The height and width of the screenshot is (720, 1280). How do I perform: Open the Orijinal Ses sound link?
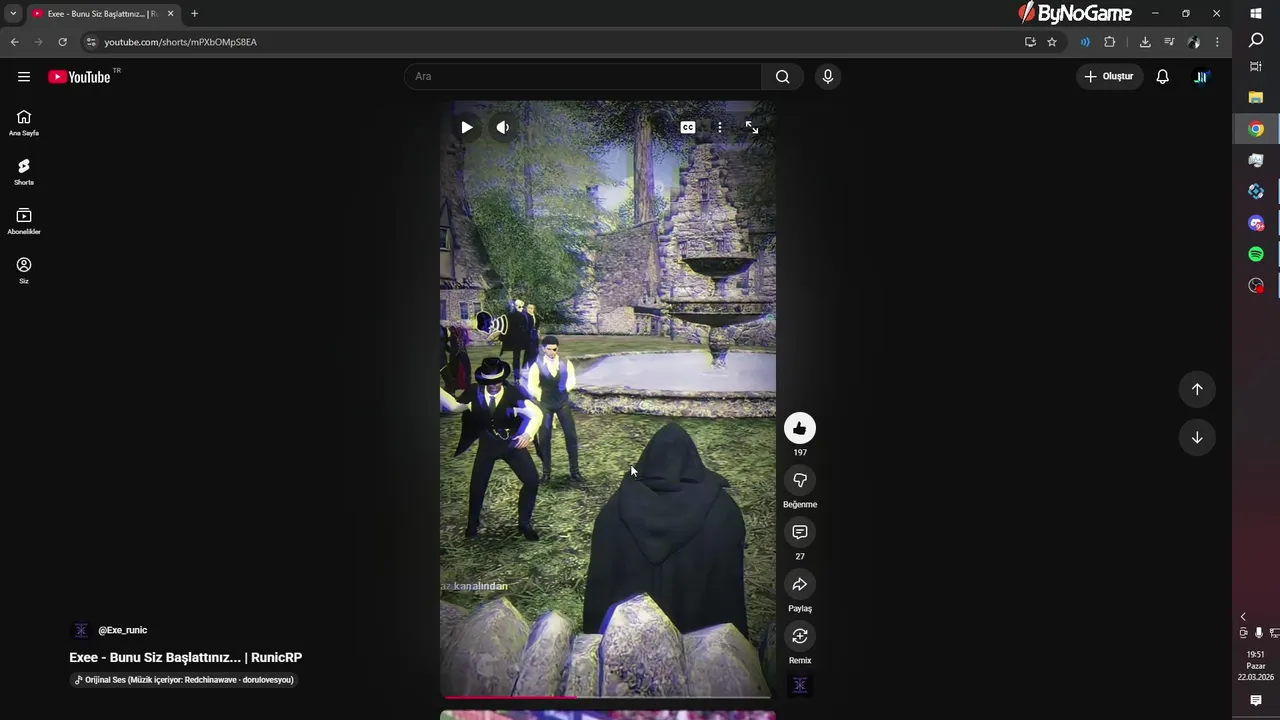click(185, 680)
